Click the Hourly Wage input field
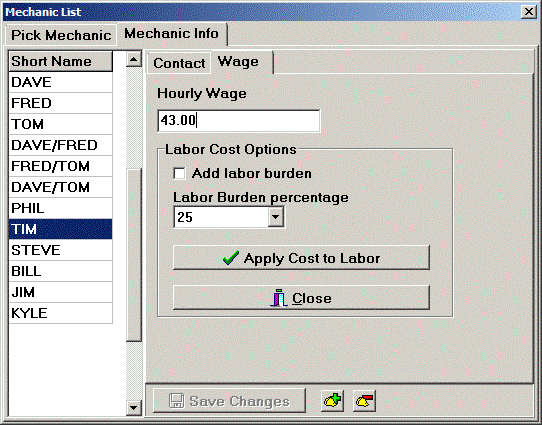 tap(239, 121)
